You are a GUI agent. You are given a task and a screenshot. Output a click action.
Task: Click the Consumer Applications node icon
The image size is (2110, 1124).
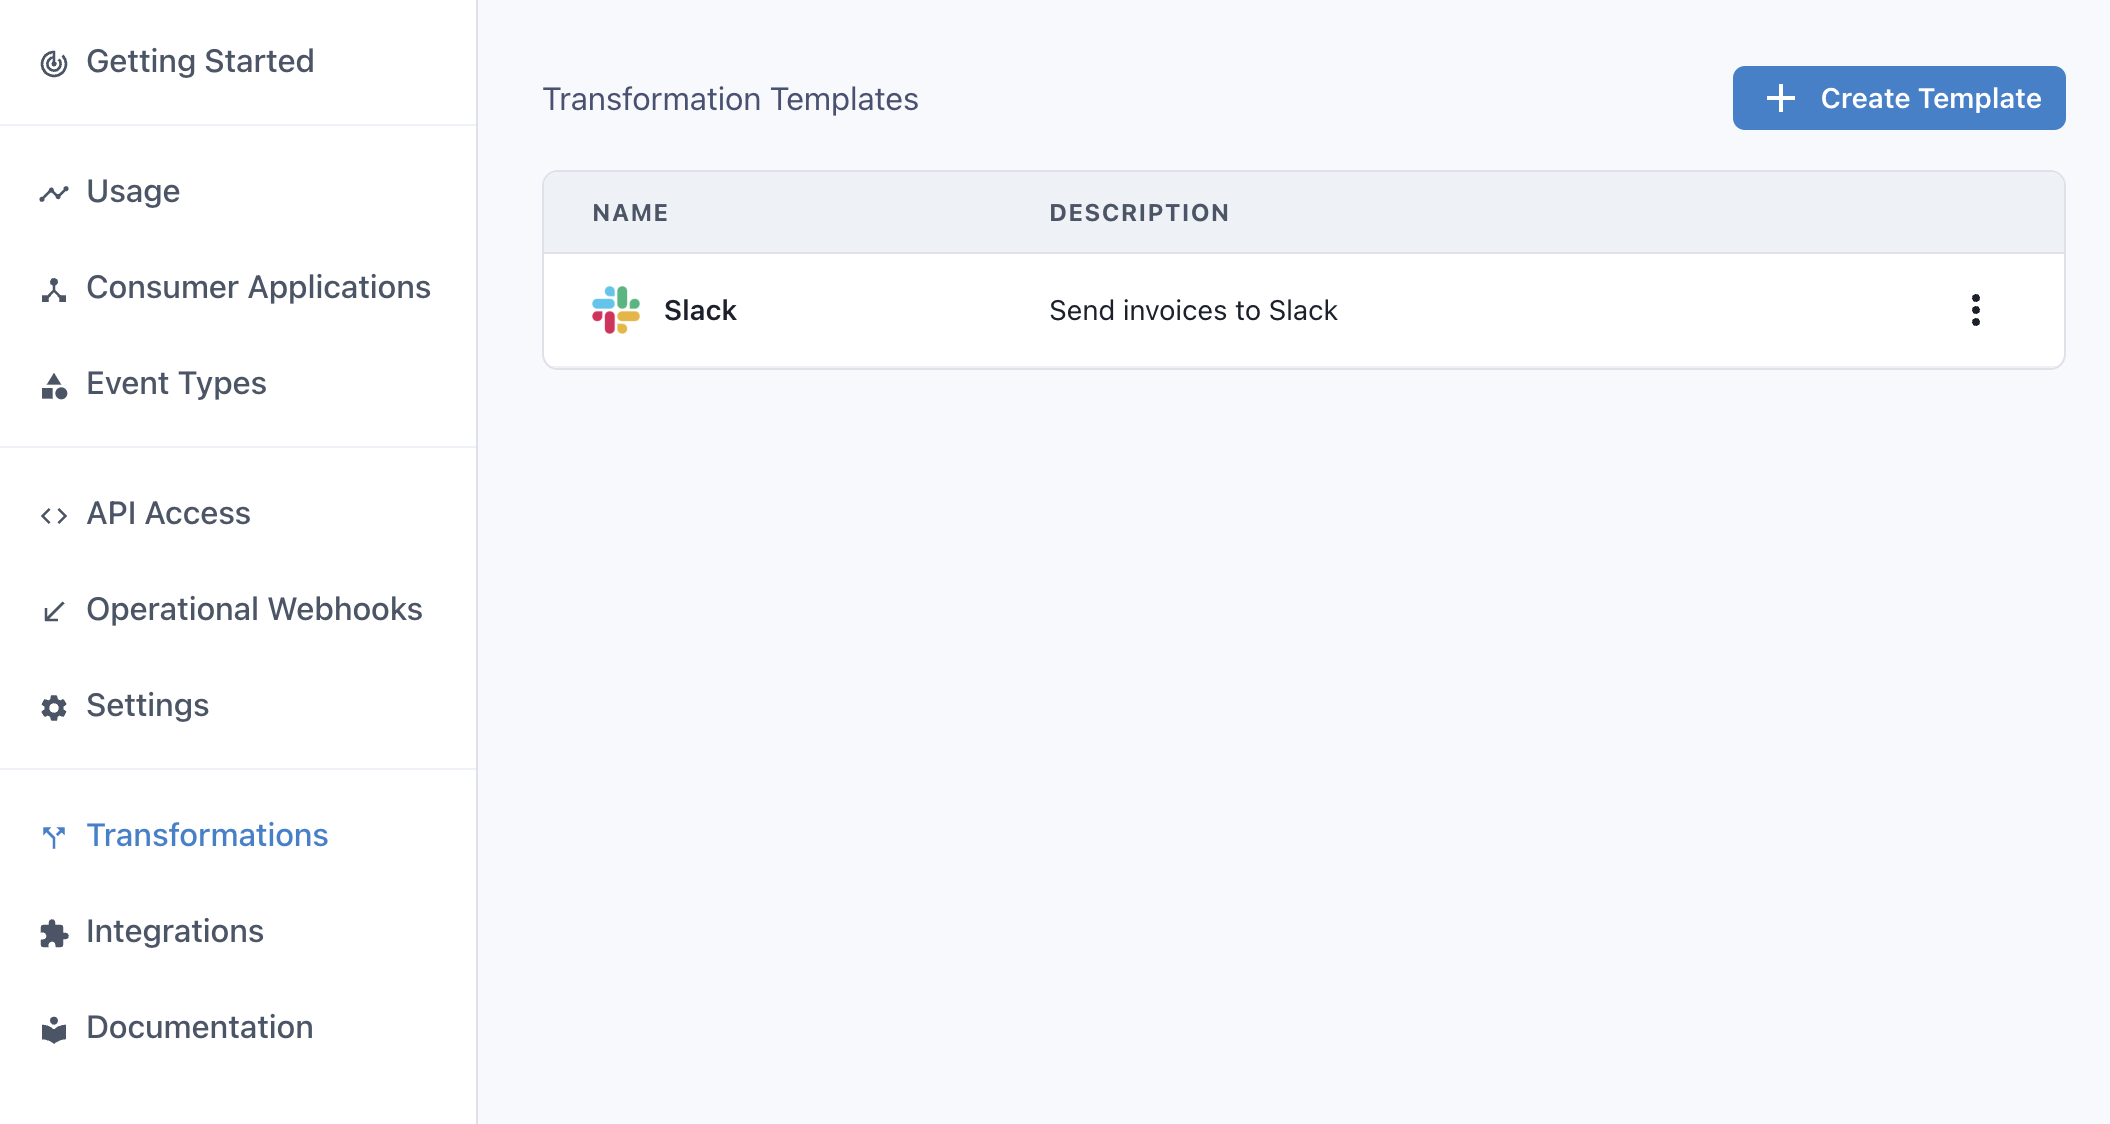(54, 290)
